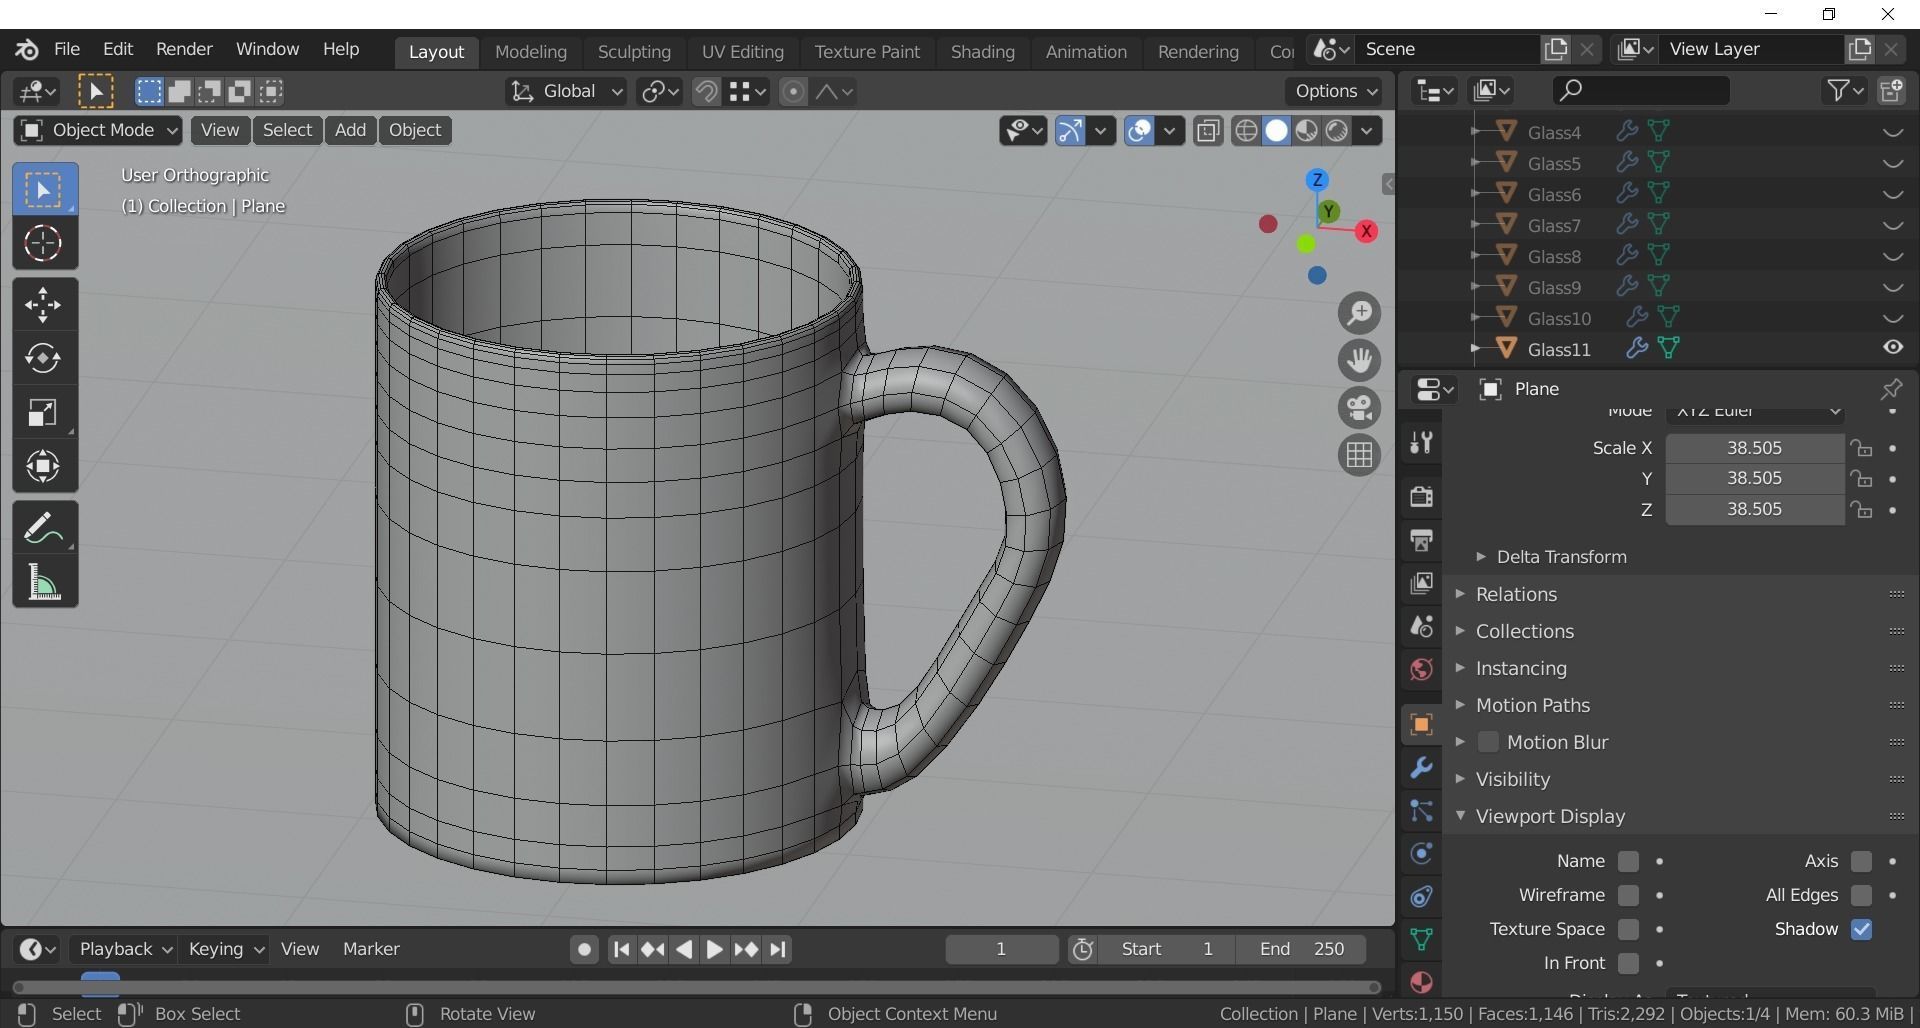Viewport: 1920px width, 1028px height.
Task: Click the timeline horizontal scrollbar
Action: coord(696,987)
